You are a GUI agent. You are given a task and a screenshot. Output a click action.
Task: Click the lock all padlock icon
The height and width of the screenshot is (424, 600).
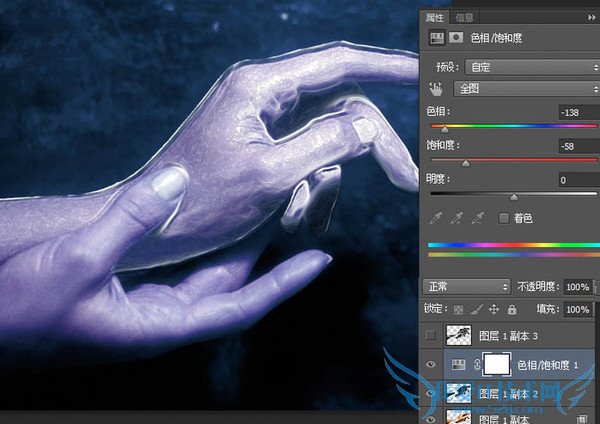(x=511, y=311)
